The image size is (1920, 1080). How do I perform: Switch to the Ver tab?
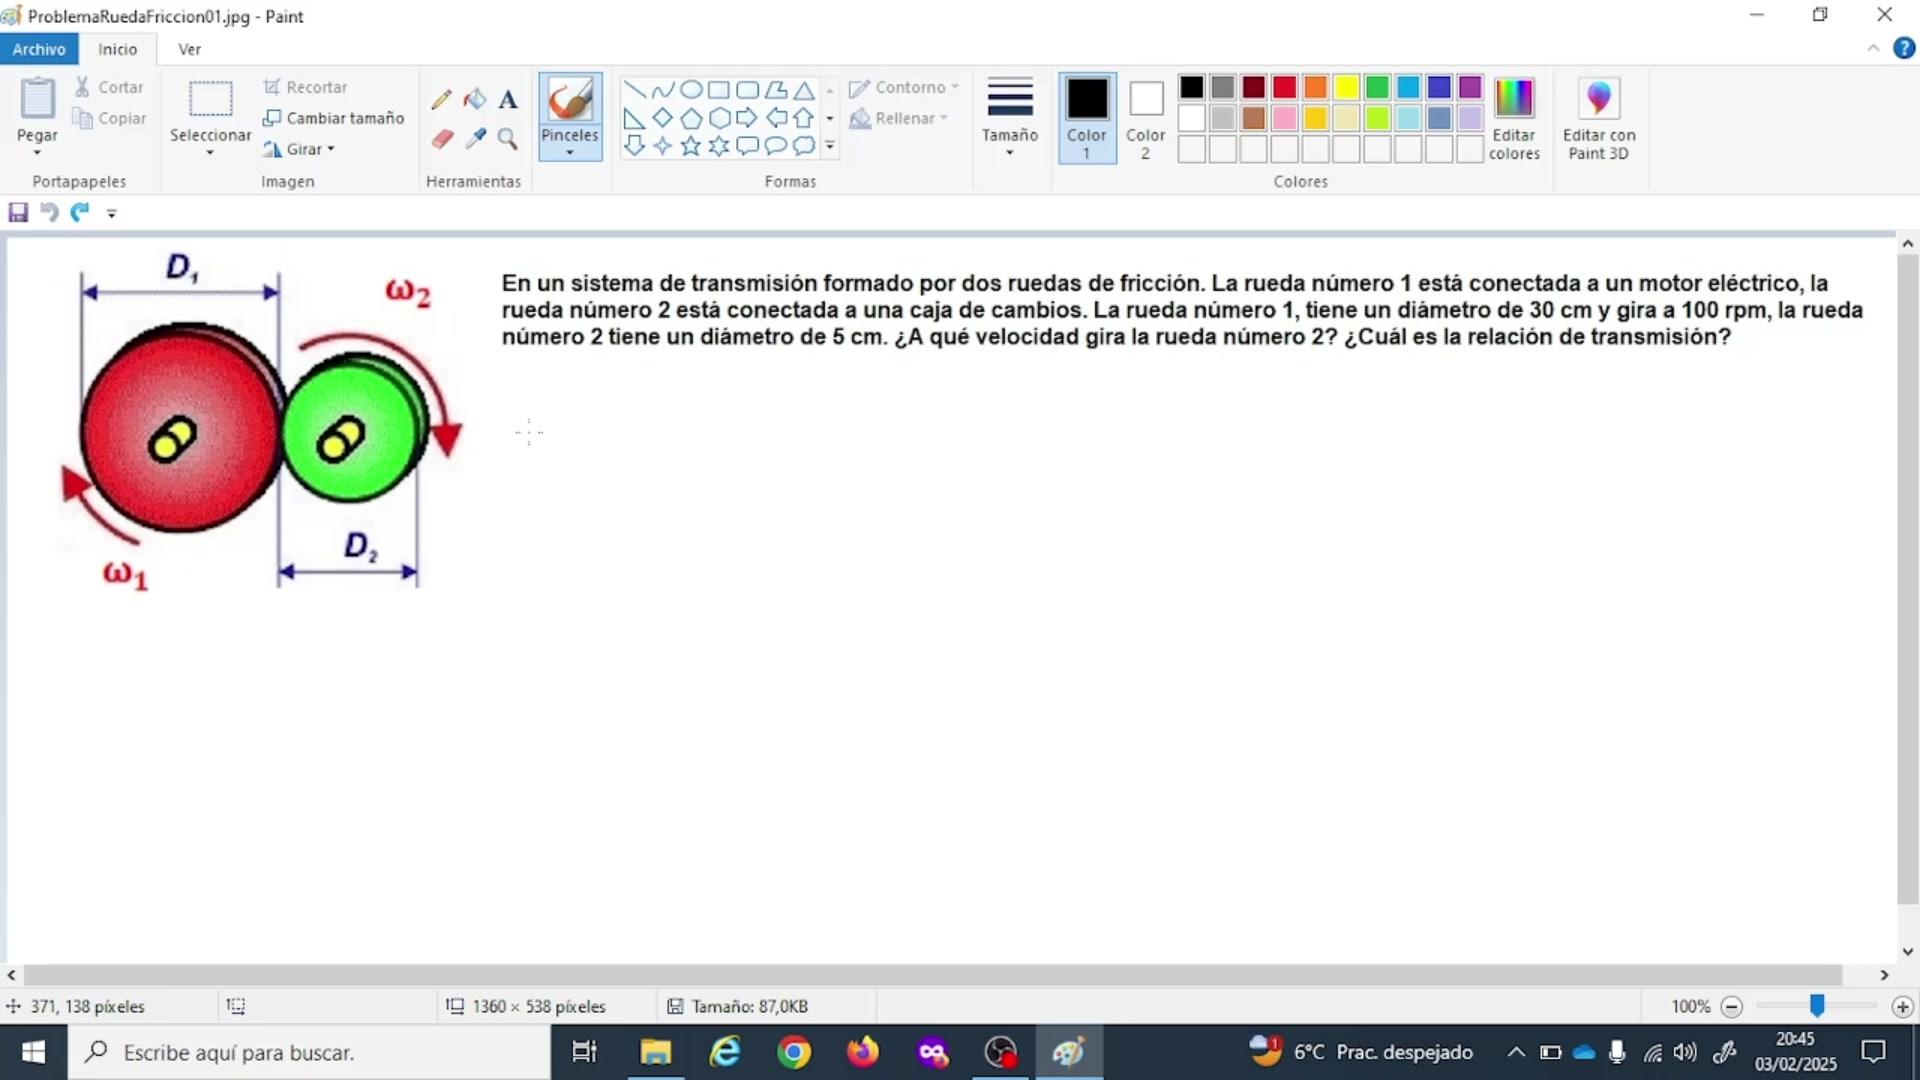click(189, 49)
